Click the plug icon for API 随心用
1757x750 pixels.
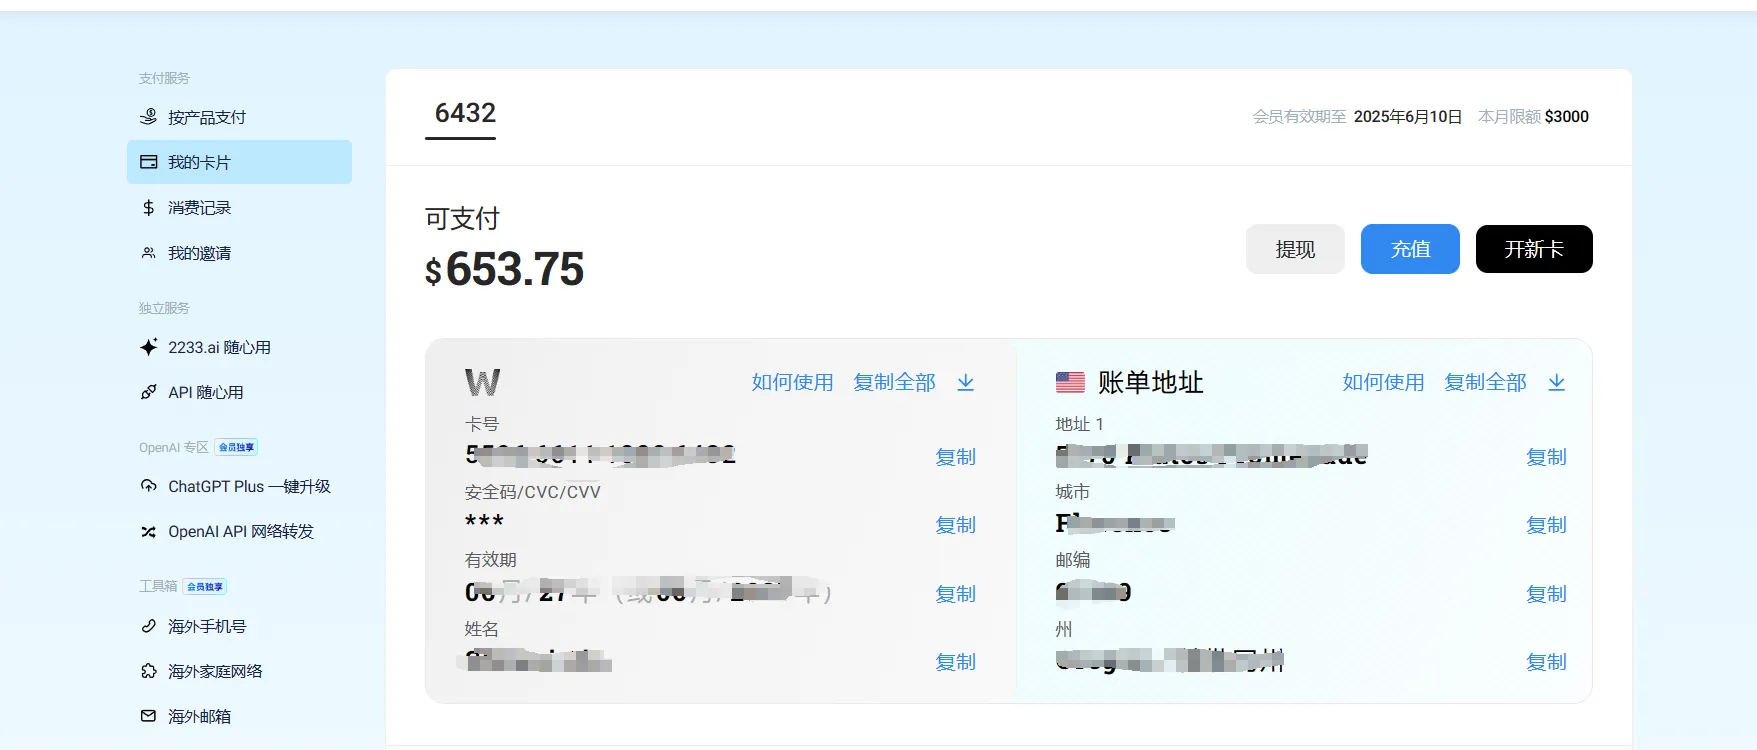pos(148,392)
